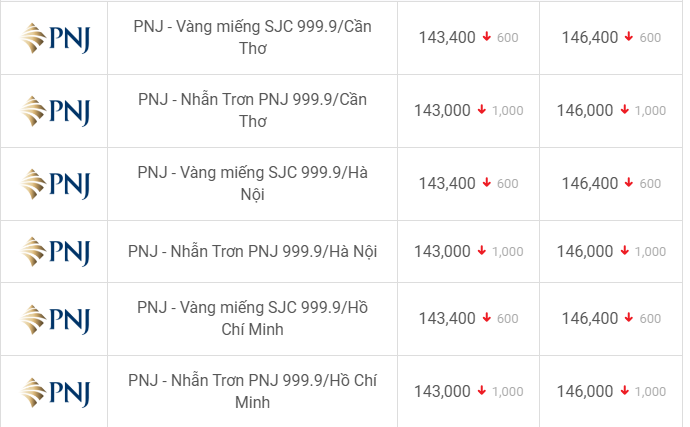
Task: Select buy price 143,000 in Hồ Chí Minh Nhẫn Trơn row
Action: click(442, 391)
